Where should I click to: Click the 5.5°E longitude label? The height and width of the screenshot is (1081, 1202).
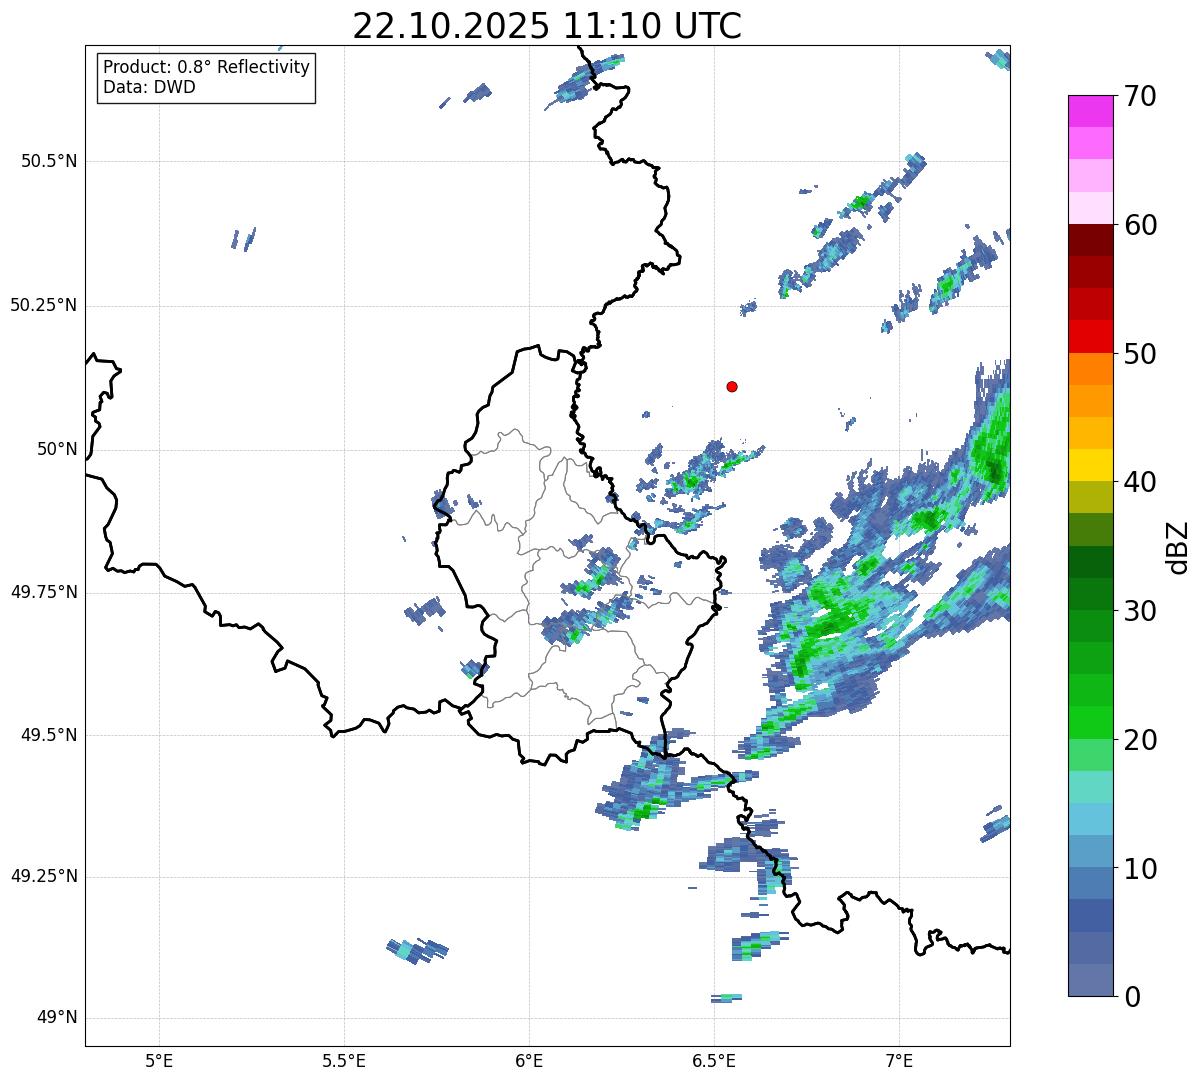click(x=344, y=1060)
